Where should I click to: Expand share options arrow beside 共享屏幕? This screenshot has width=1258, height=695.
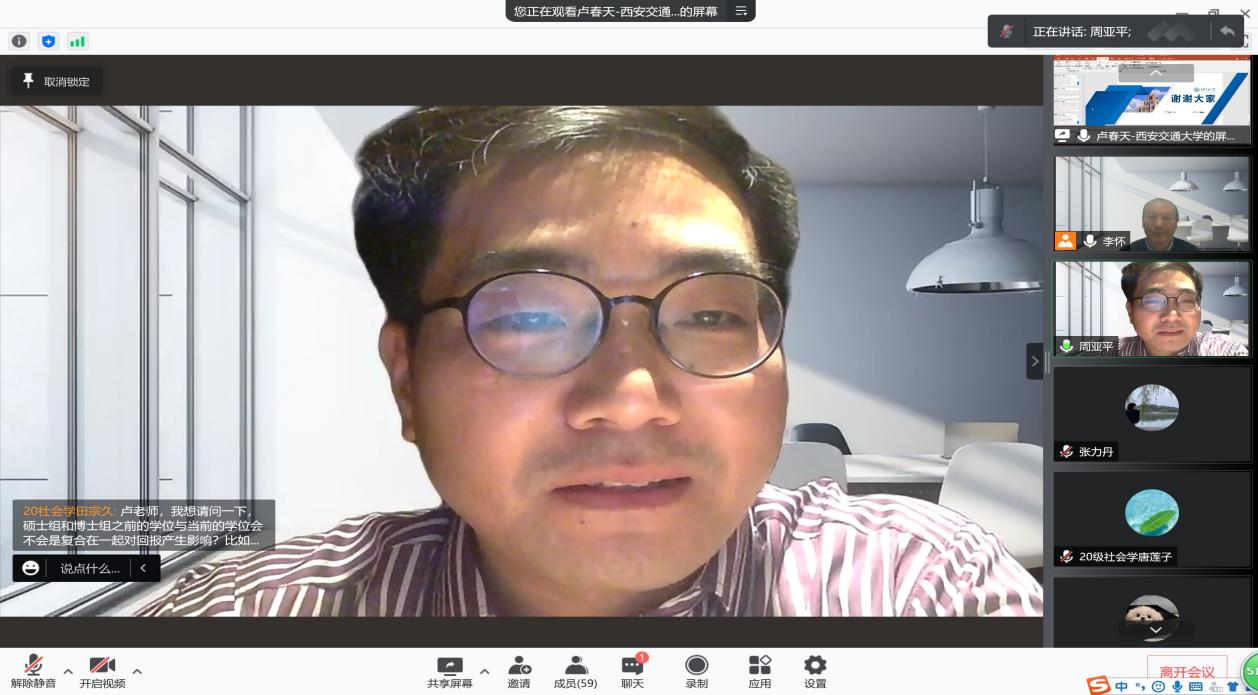(484, 671)
